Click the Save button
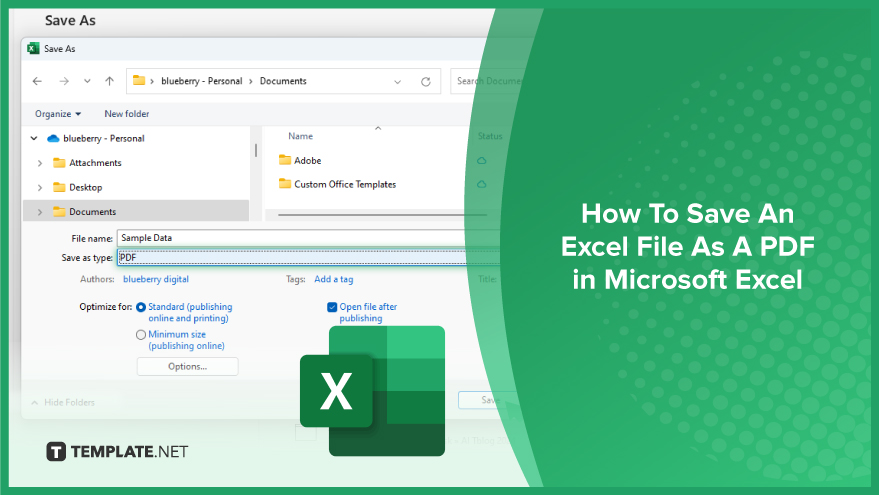Viewport: 879px width, 495px height. pyautogui.click(x=489, y=400)
